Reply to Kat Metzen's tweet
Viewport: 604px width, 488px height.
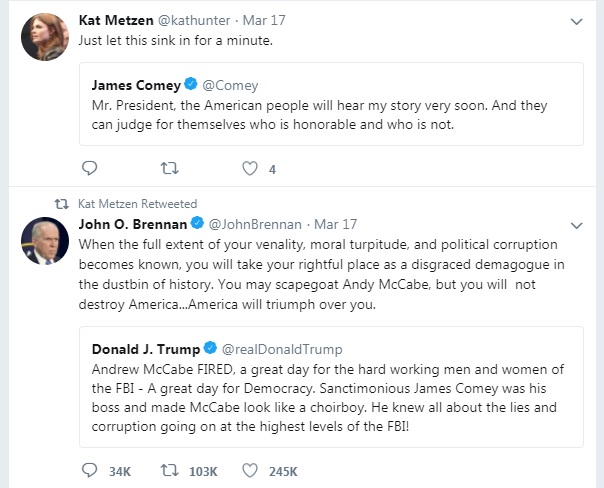click(90, 168)
